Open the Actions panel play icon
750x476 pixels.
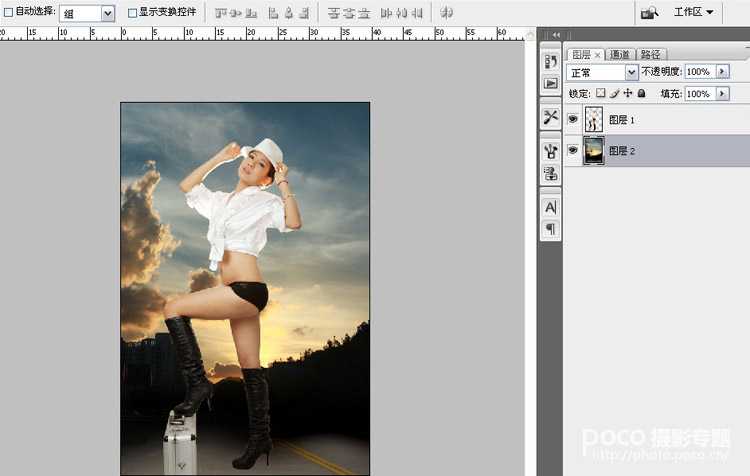[550, 84]
